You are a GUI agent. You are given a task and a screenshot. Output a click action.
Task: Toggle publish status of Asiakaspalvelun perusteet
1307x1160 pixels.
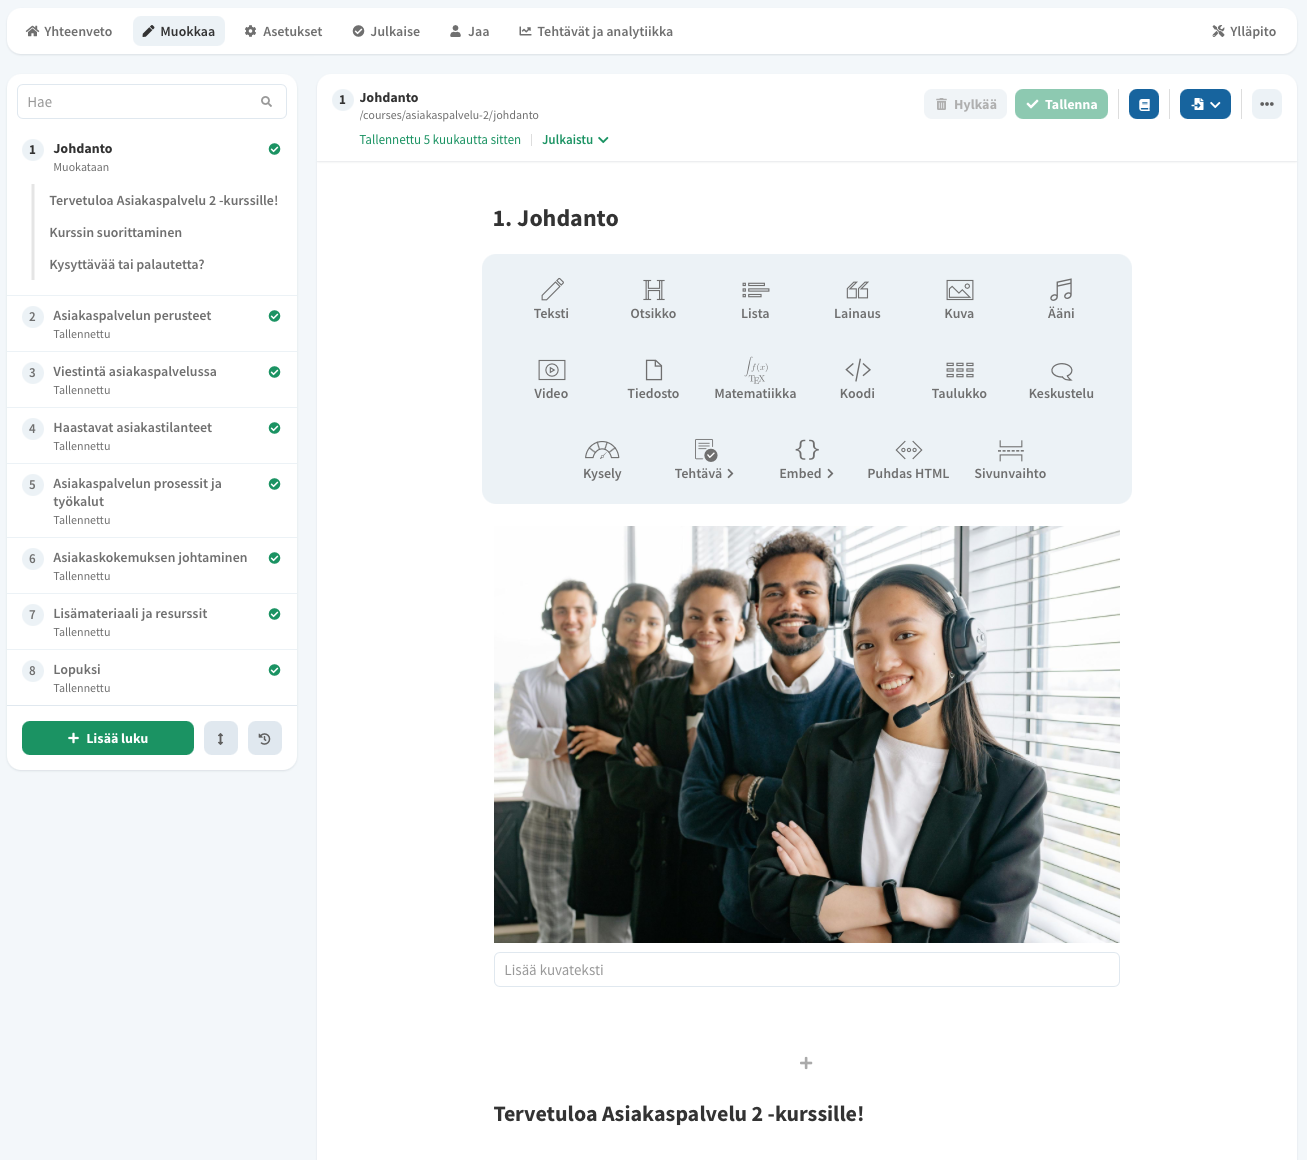click(274, 315)
